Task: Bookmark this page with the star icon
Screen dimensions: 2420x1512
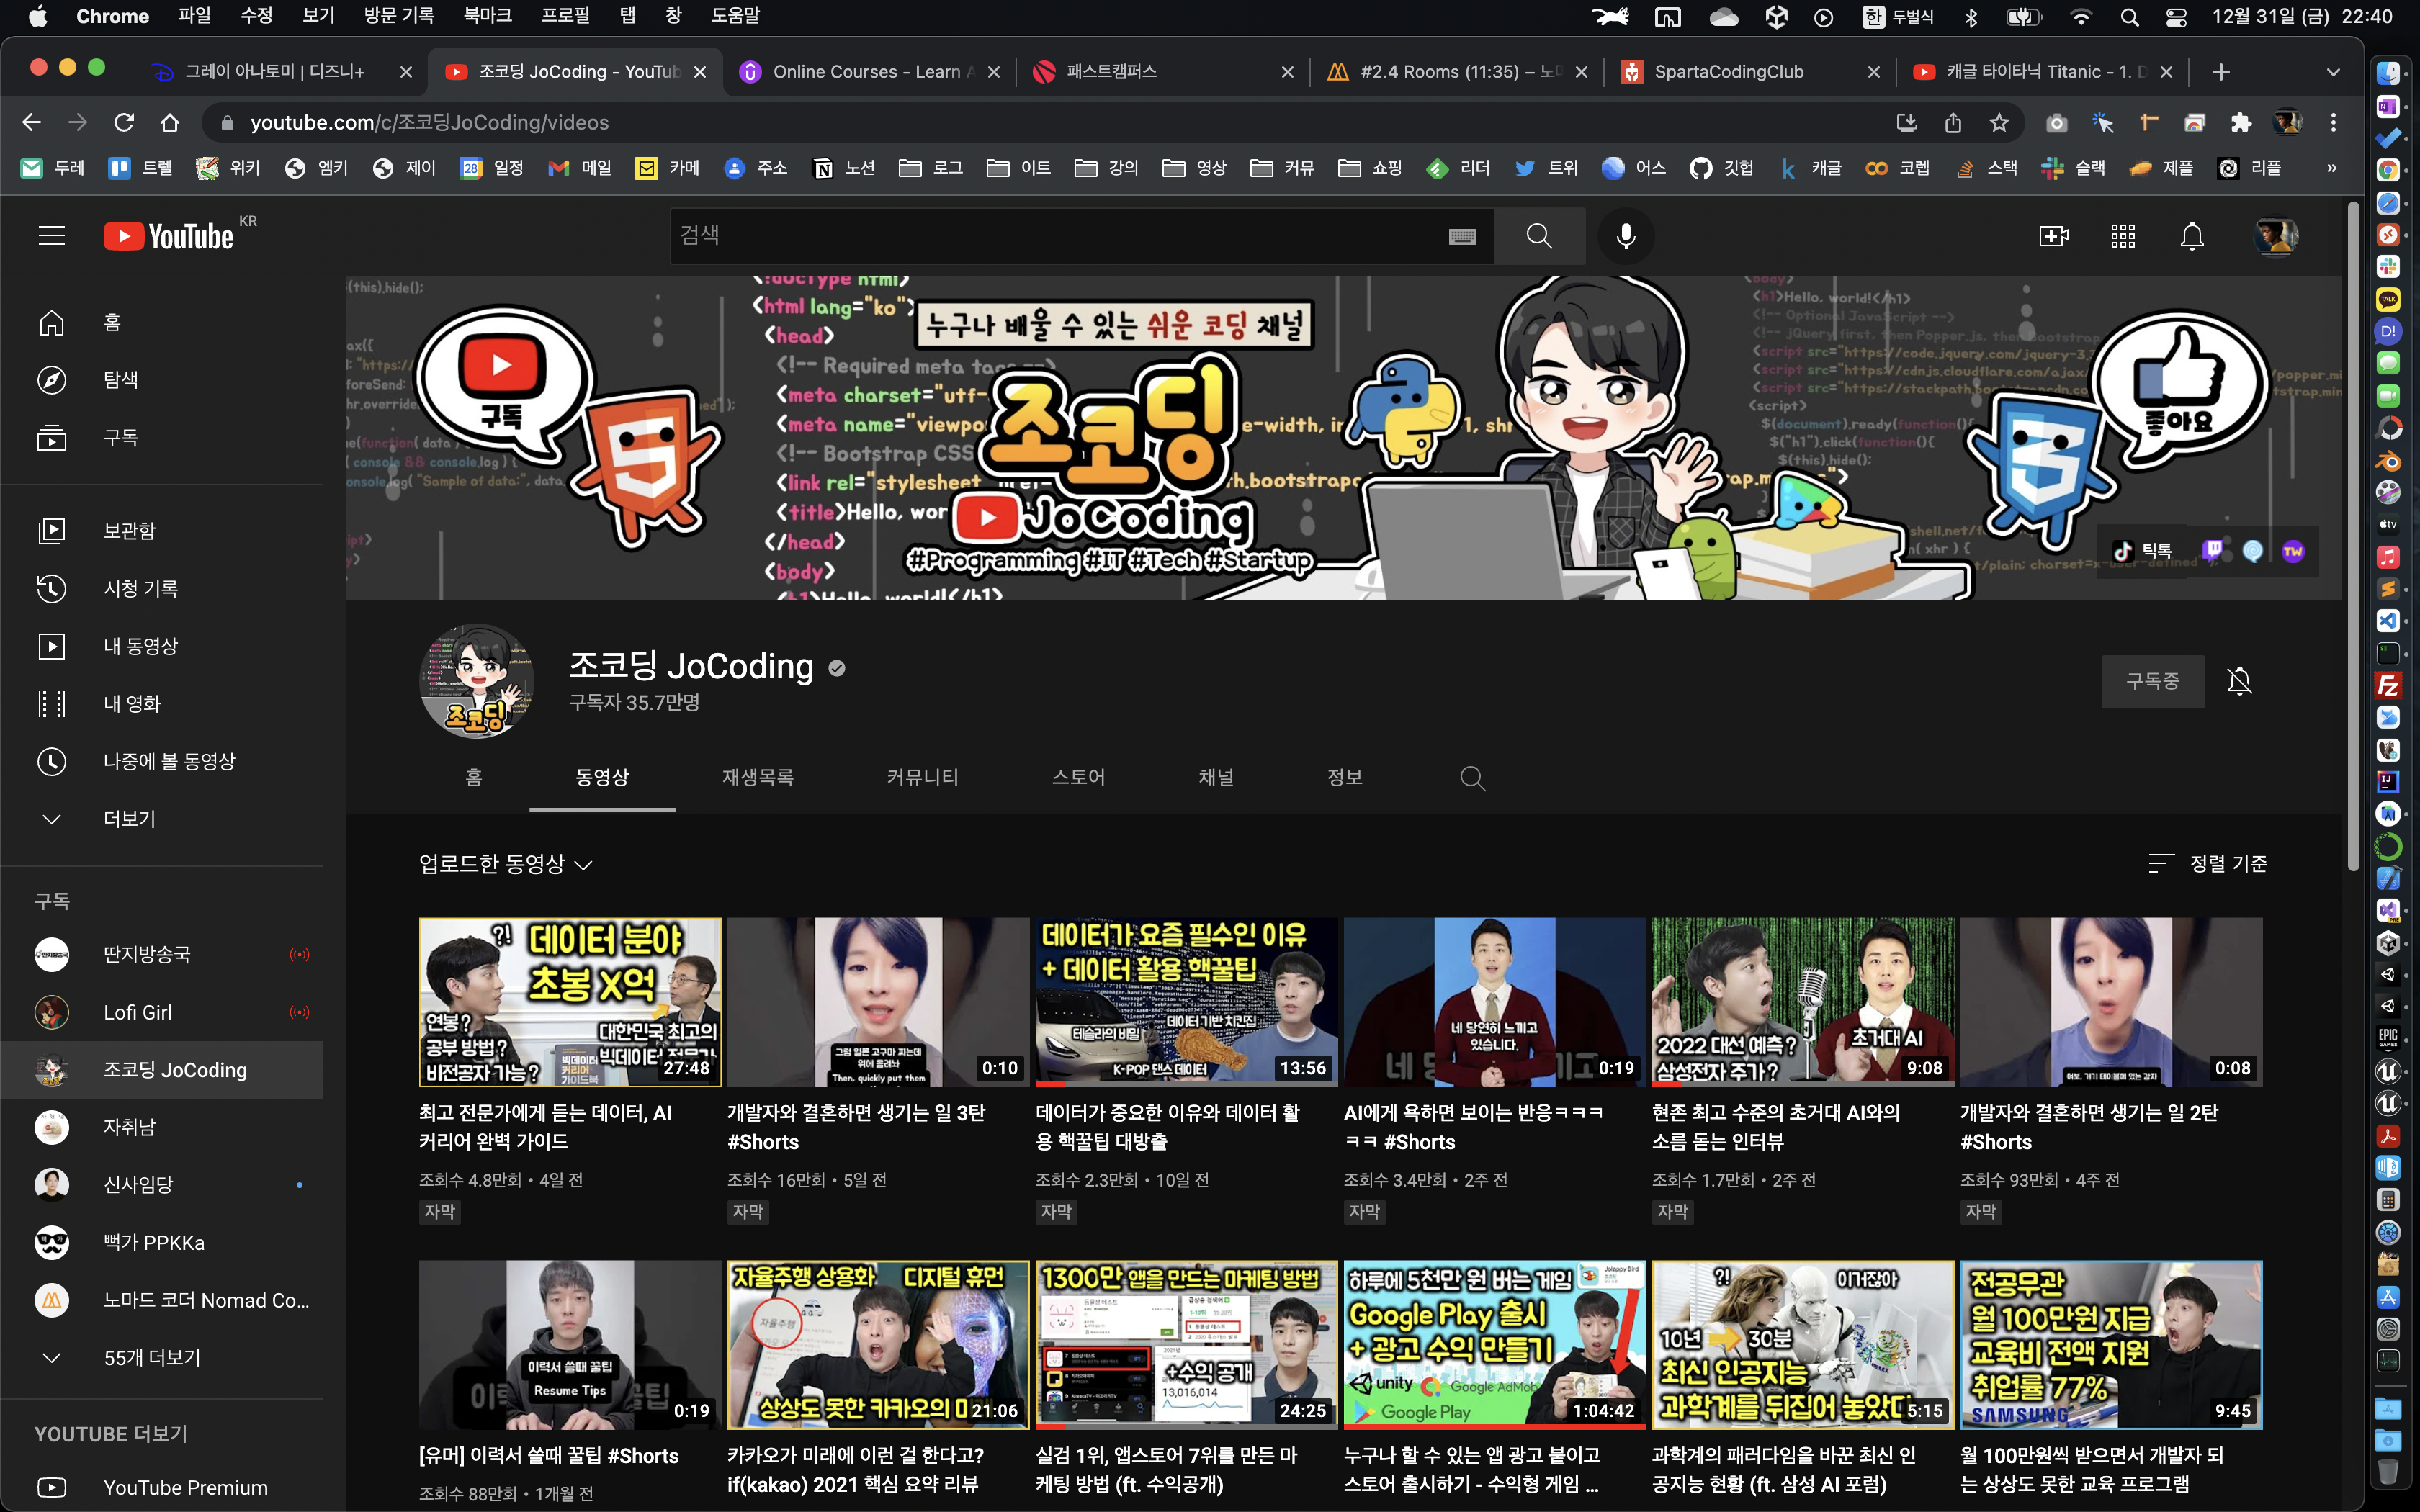Action: tap(1999, 123)
